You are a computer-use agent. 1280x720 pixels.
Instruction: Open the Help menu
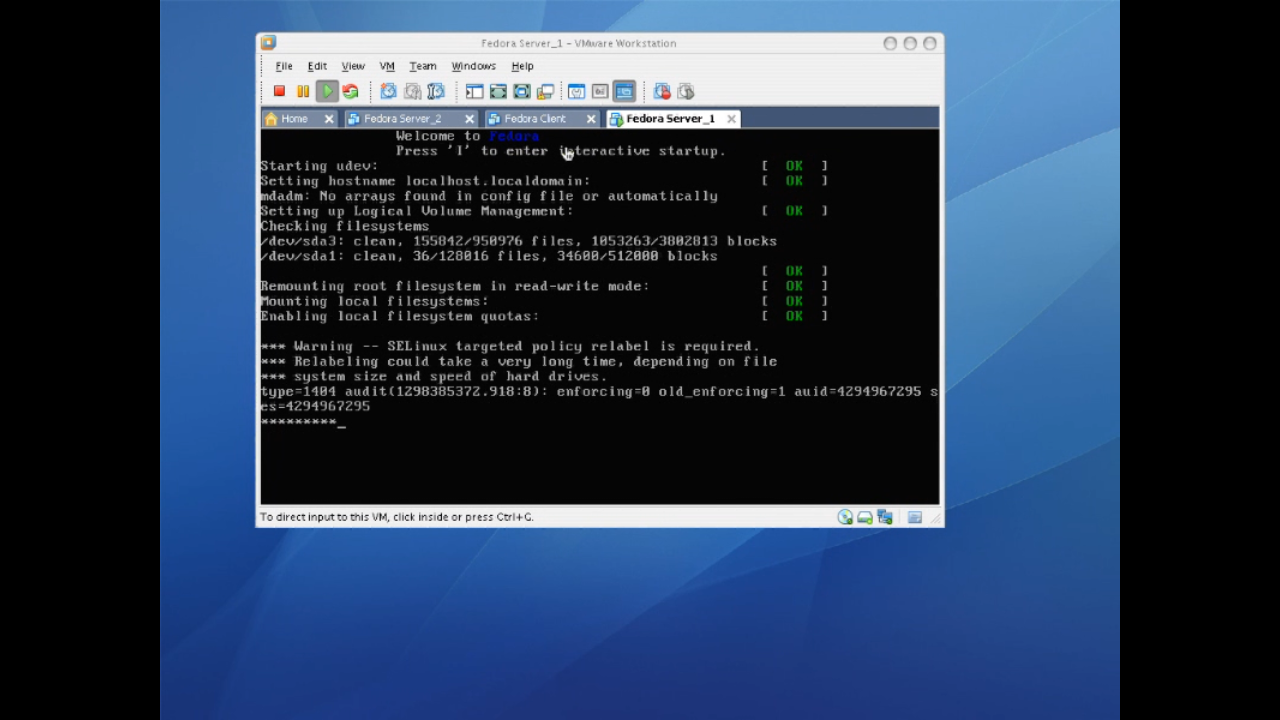pyautogui.click(x=522, y=66)
